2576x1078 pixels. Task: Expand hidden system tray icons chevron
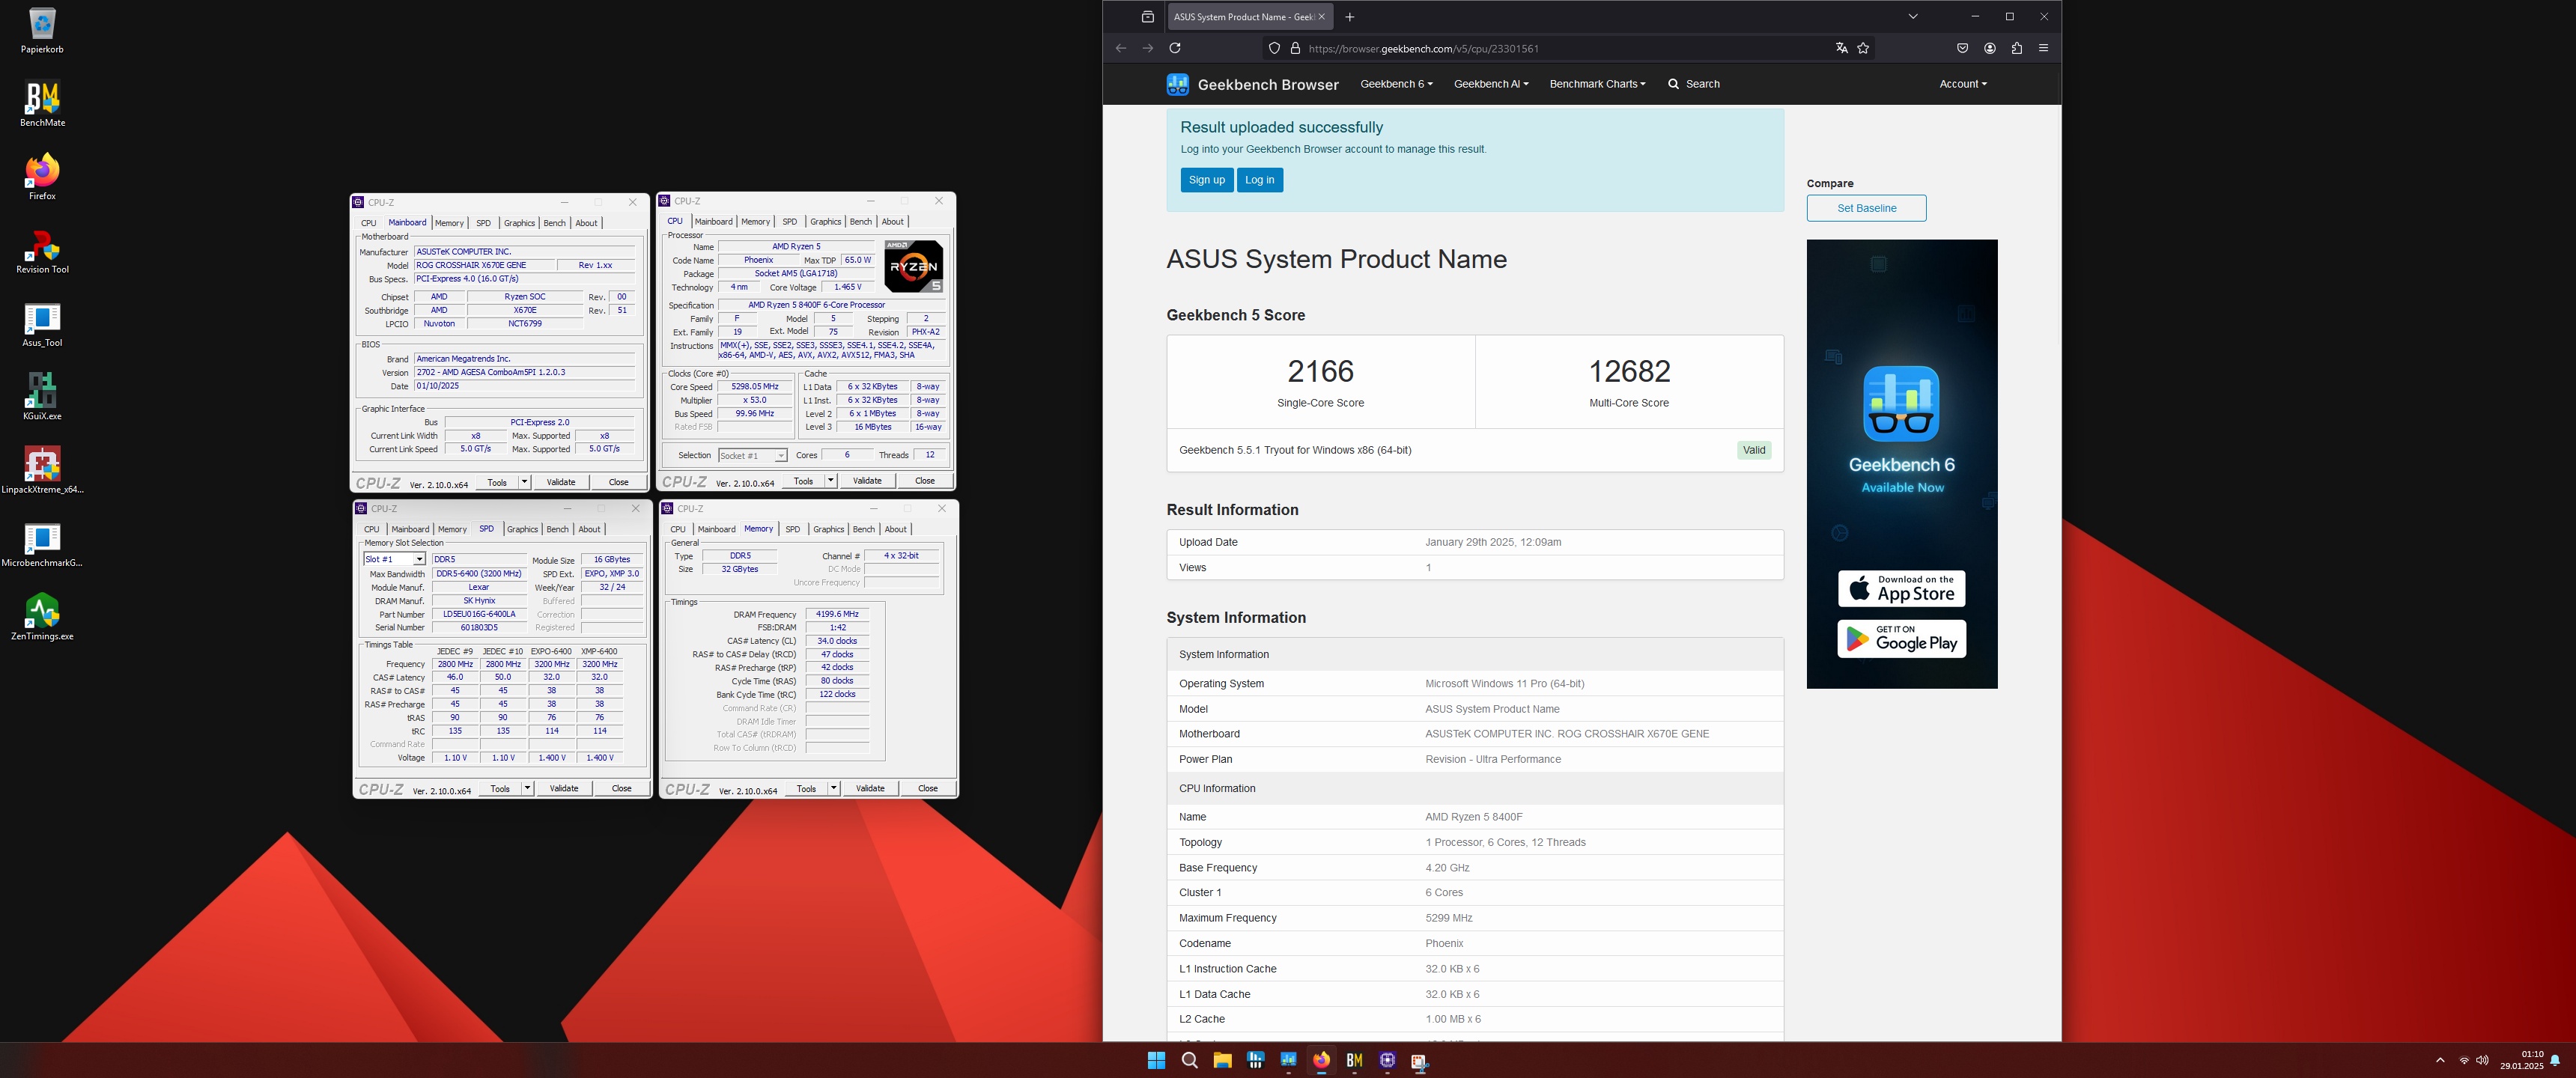click(2440, 1060)
